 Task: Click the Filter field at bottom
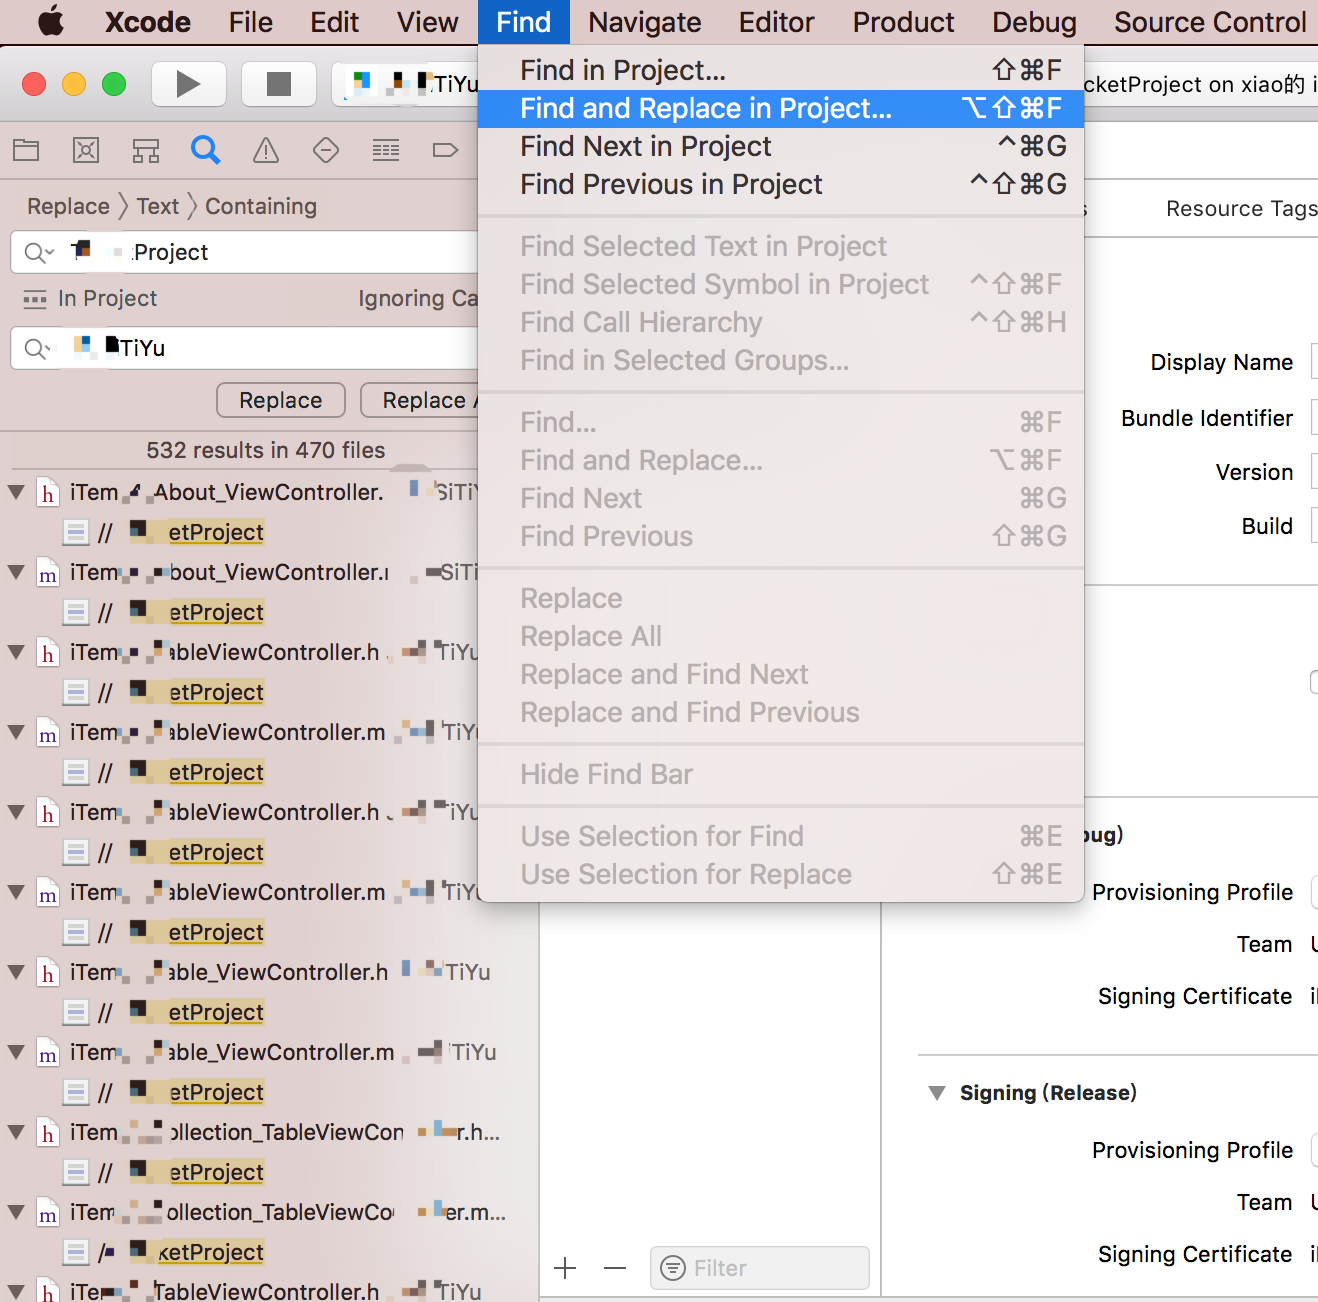(x=760, y=1268)
